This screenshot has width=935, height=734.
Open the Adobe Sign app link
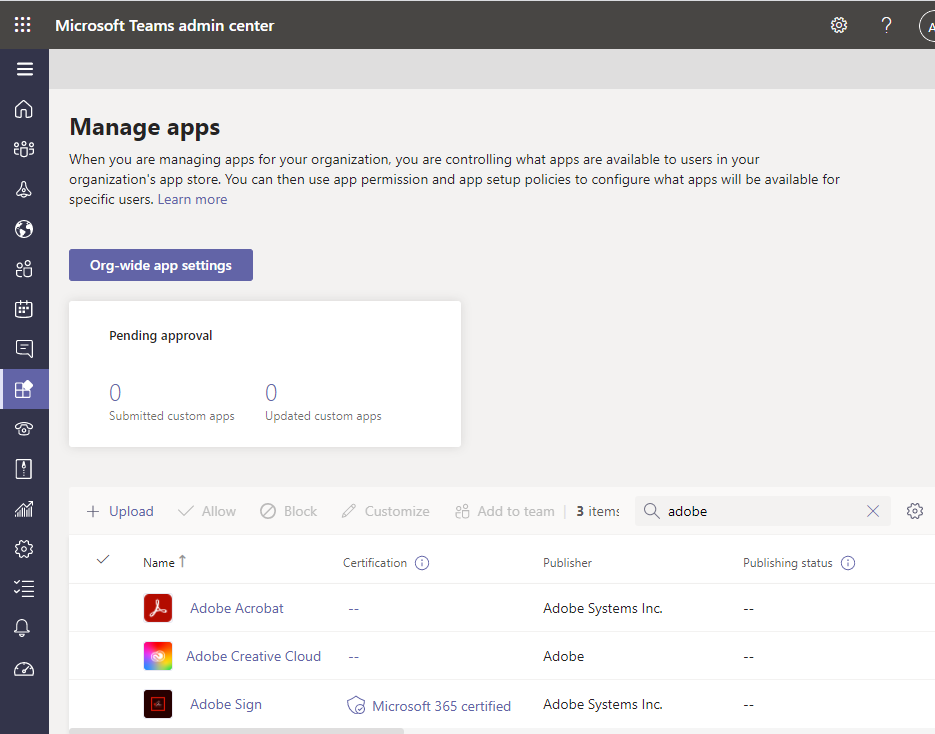(x=226, y=704)
